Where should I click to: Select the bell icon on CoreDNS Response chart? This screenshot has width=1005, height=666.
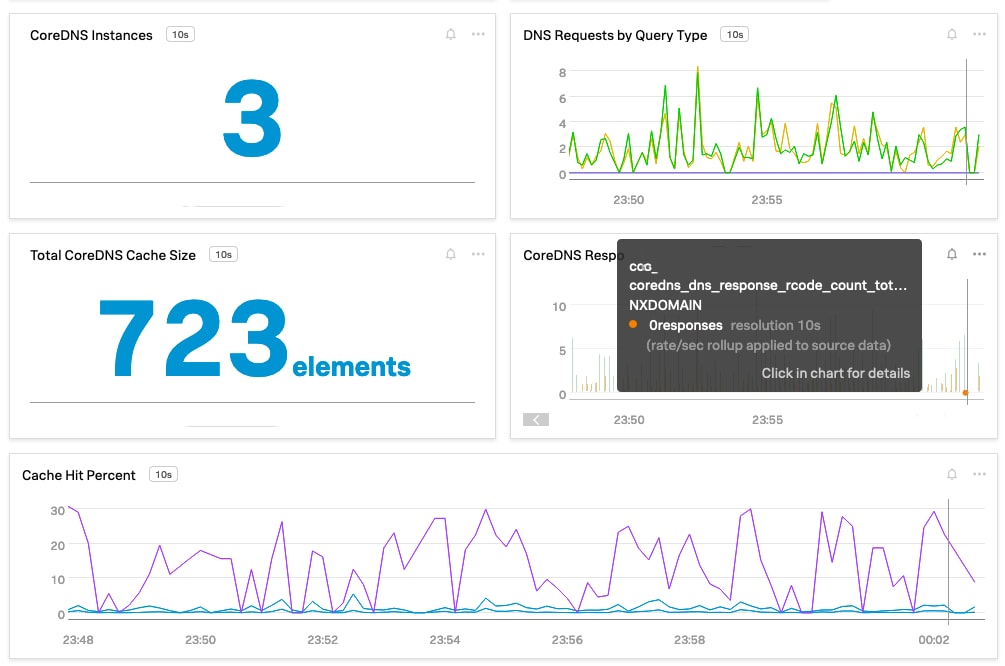952,255
